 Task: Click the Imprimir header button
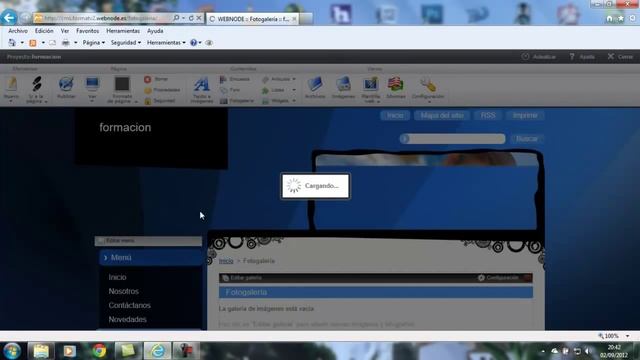click(525, 116)
